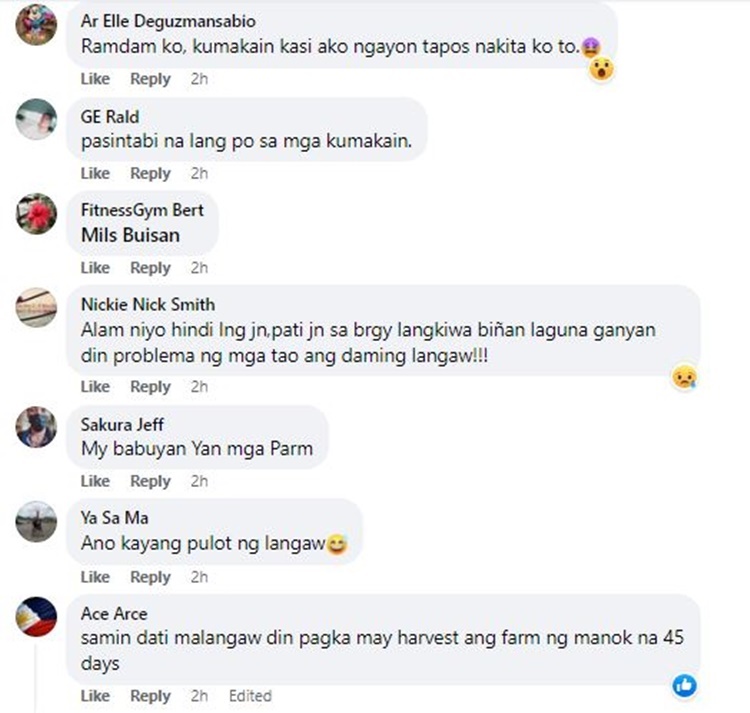The height and width of the screenshot is (713, 750).
Task: Open Ace Arce's flag avatar
Action: (x=36, y=617)
